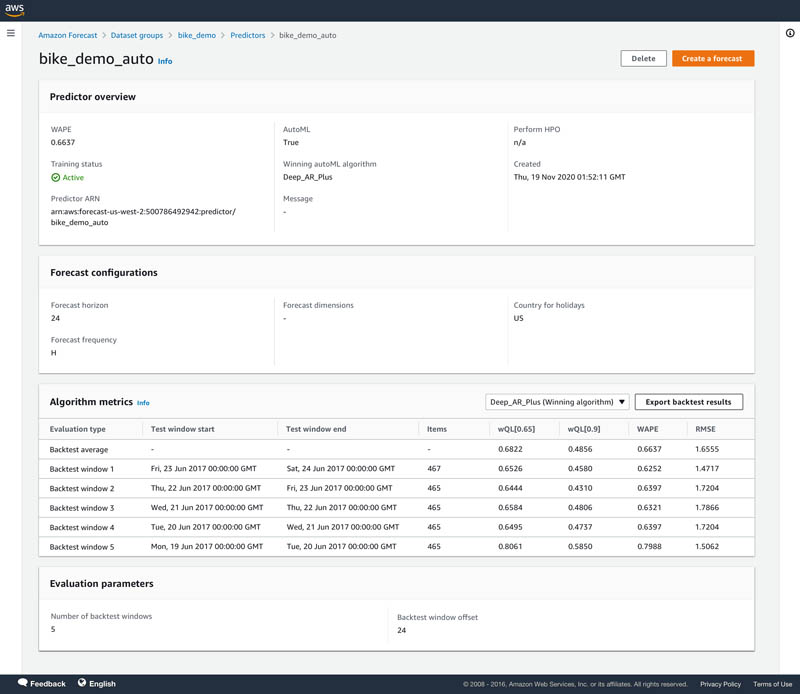Click Items column header
This screenshot has height=694, width=800.
pyautogui.click(x=437, y=429)
